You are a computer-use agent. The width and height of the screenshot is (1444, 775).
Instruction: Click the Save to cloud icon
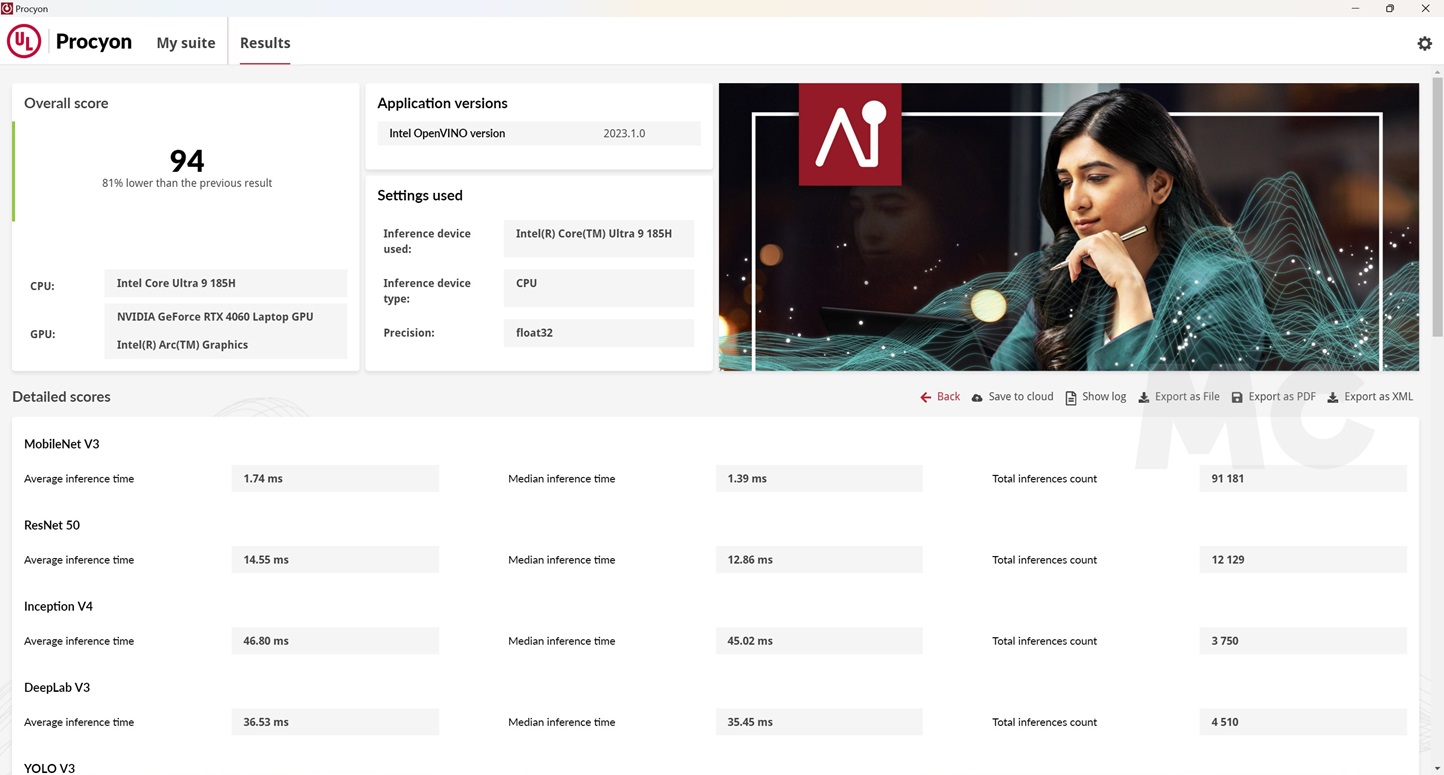977,397
